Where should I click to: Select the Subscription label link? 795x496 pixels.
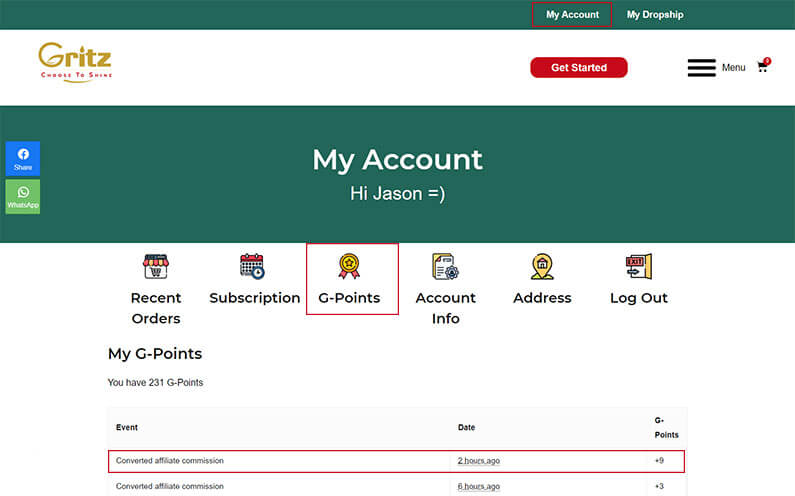254,298
